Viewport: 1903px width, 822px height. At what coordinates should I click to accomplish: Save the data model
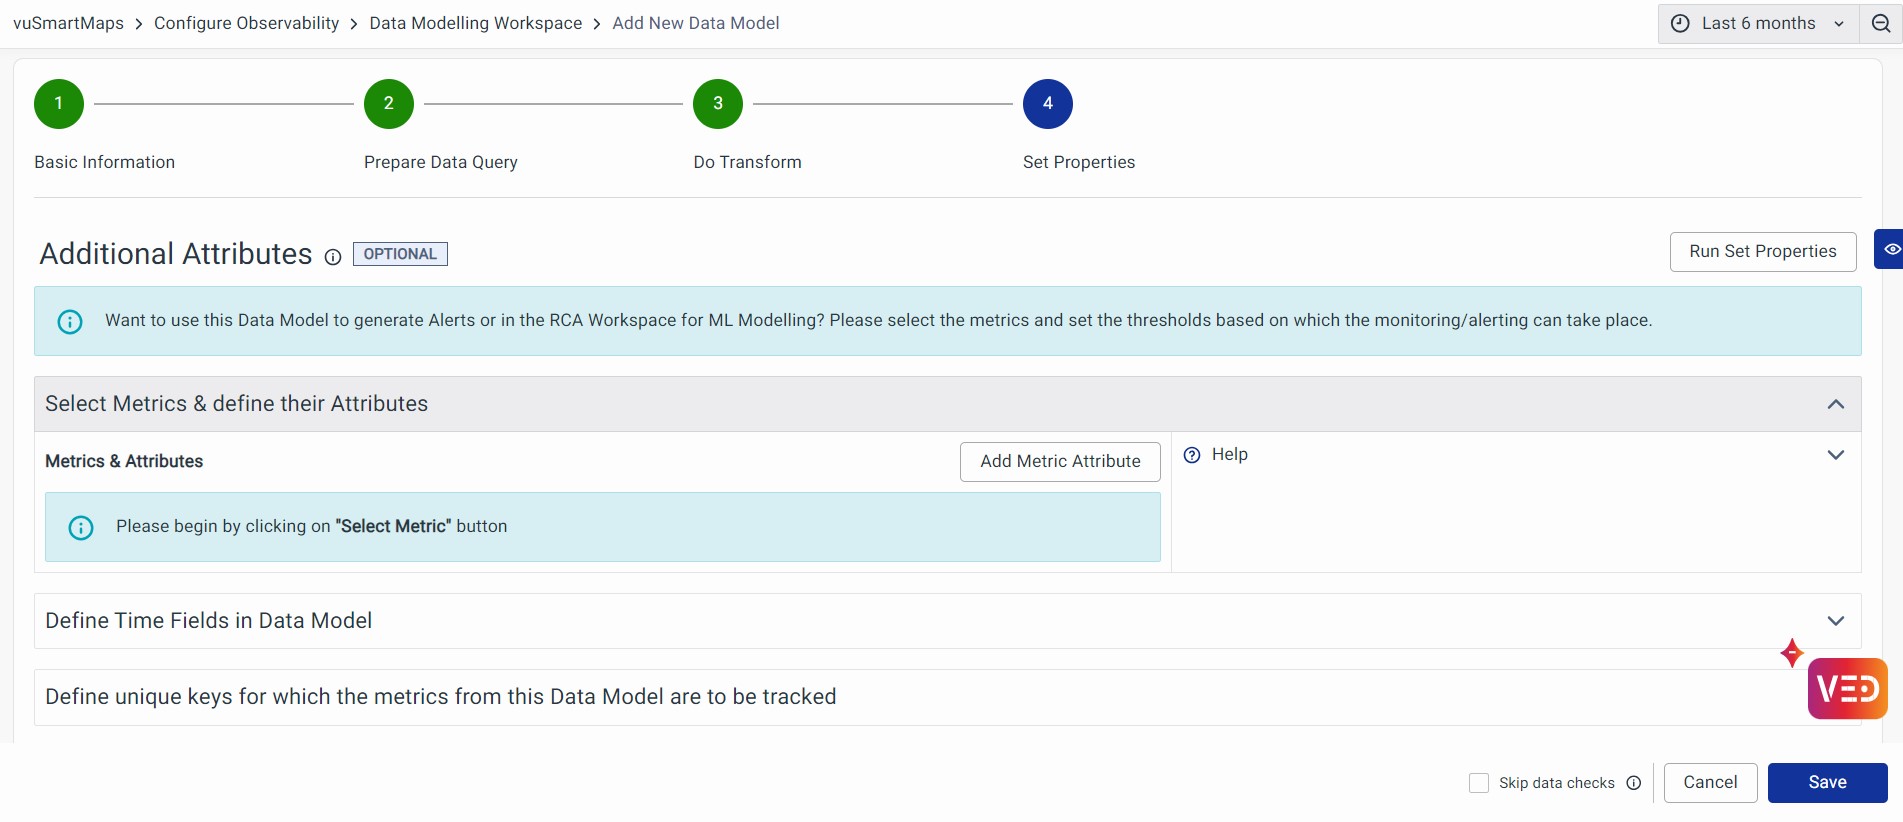1827,783
